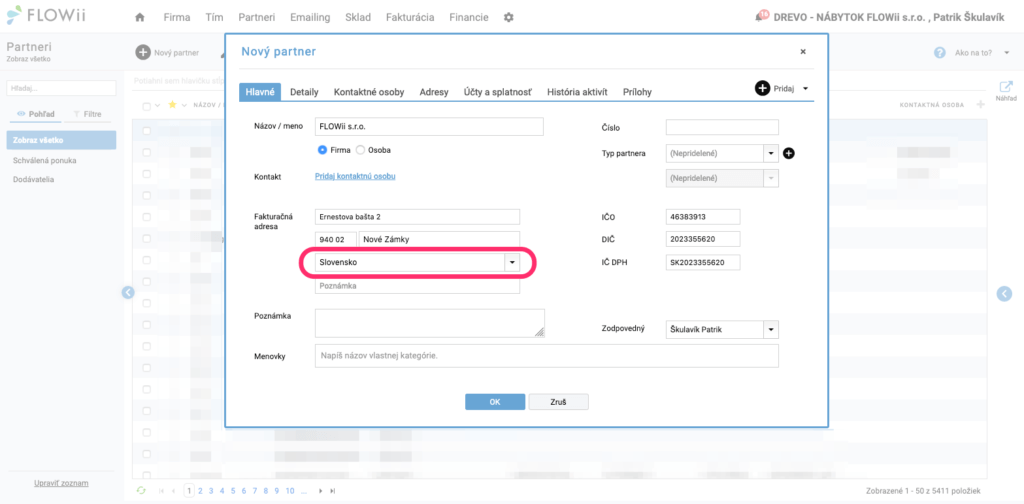1024x504 pixels.
Task: Toggle the select-all checkbox in table header
Action: (146, 106)
